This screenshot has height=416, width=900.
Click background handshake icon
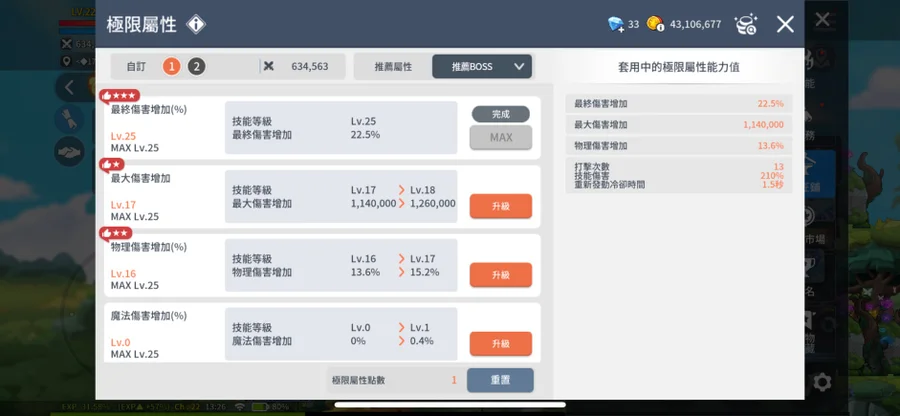click(69, 151)
